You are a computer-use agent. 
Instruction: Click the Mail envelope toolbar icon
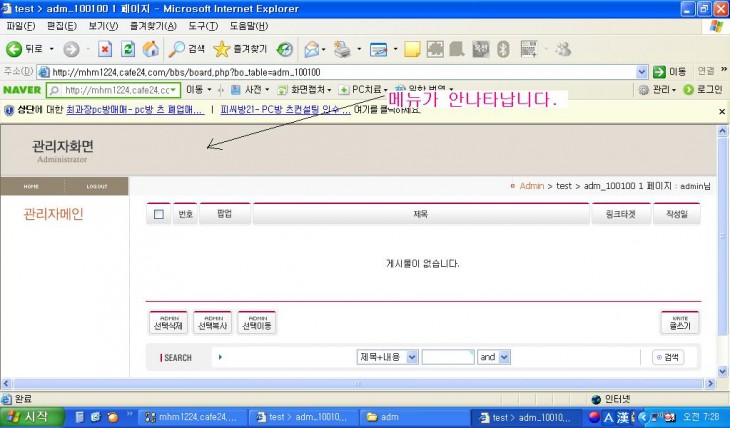pyautogui.click(x=311, y=48)
